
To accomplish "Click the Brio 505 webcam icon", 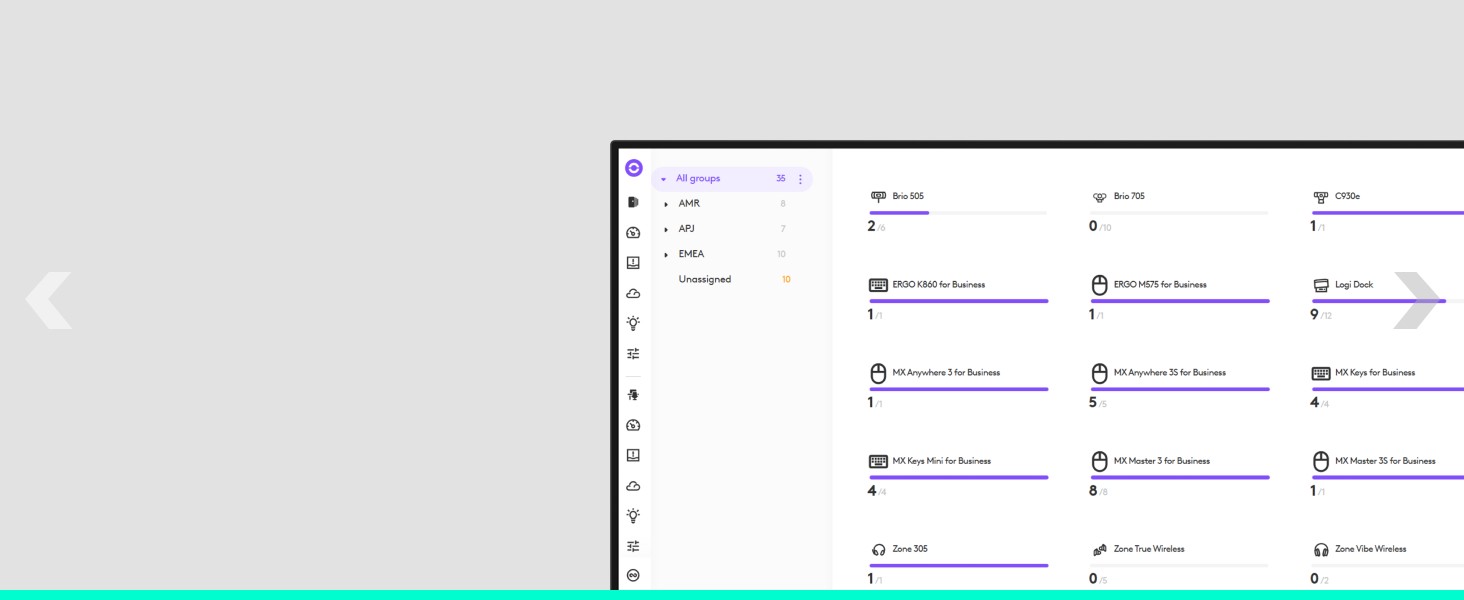I will click(x=879, y=196).
